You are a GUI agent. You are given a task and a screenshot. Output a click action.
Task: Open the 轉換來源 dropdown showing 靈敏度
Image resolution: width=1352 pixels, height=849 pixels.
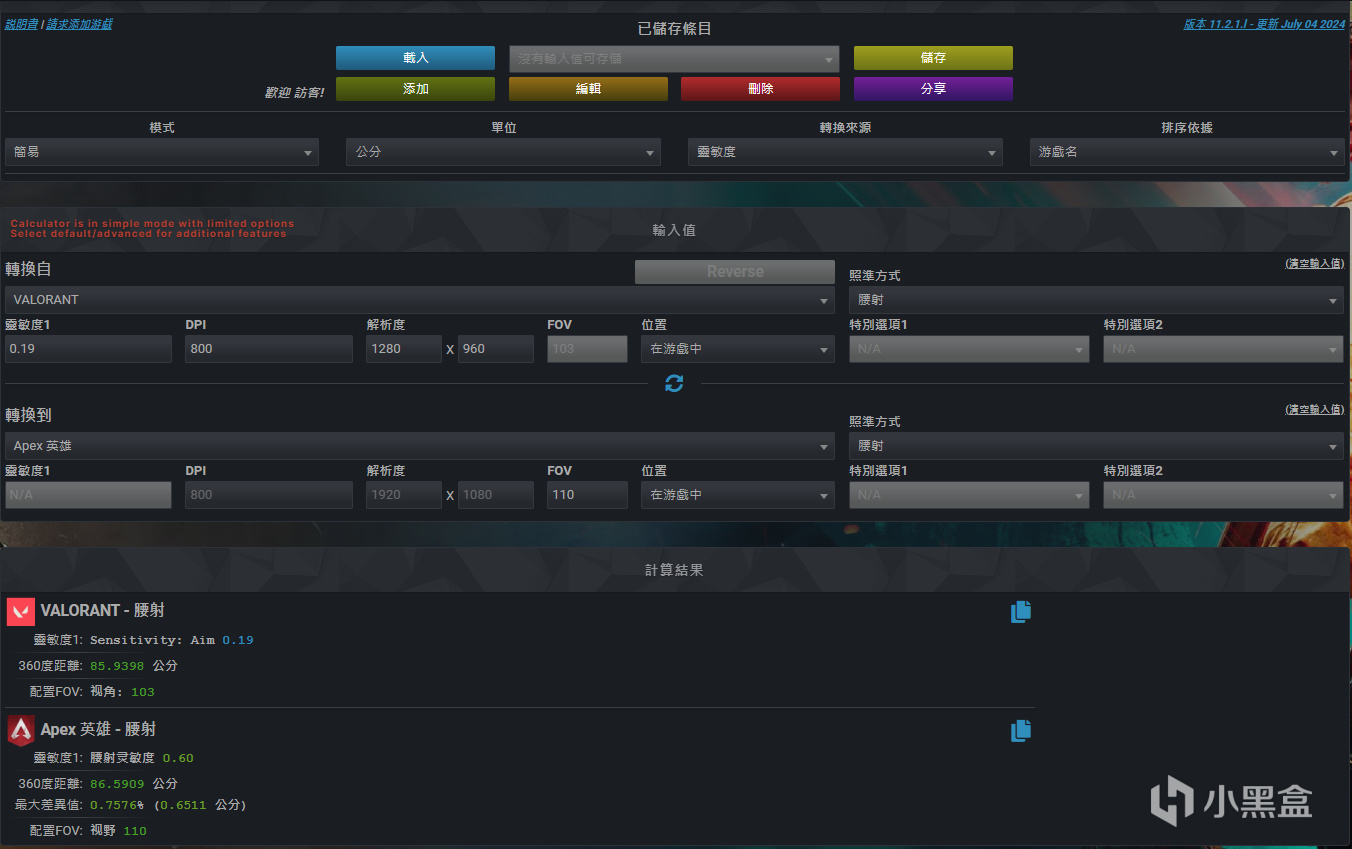pos(845,152)
